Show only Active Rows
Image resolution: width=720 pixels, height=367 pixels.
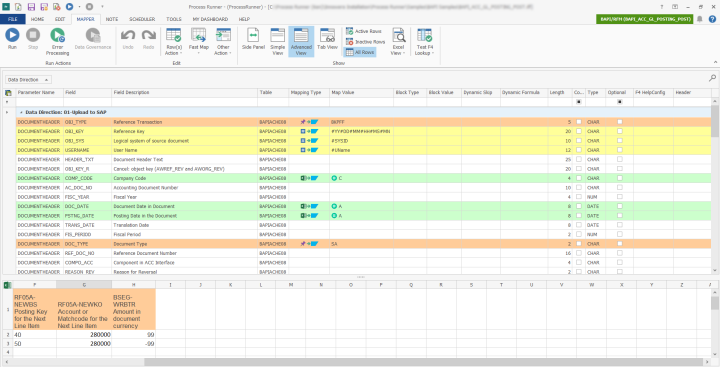[364, 31]
